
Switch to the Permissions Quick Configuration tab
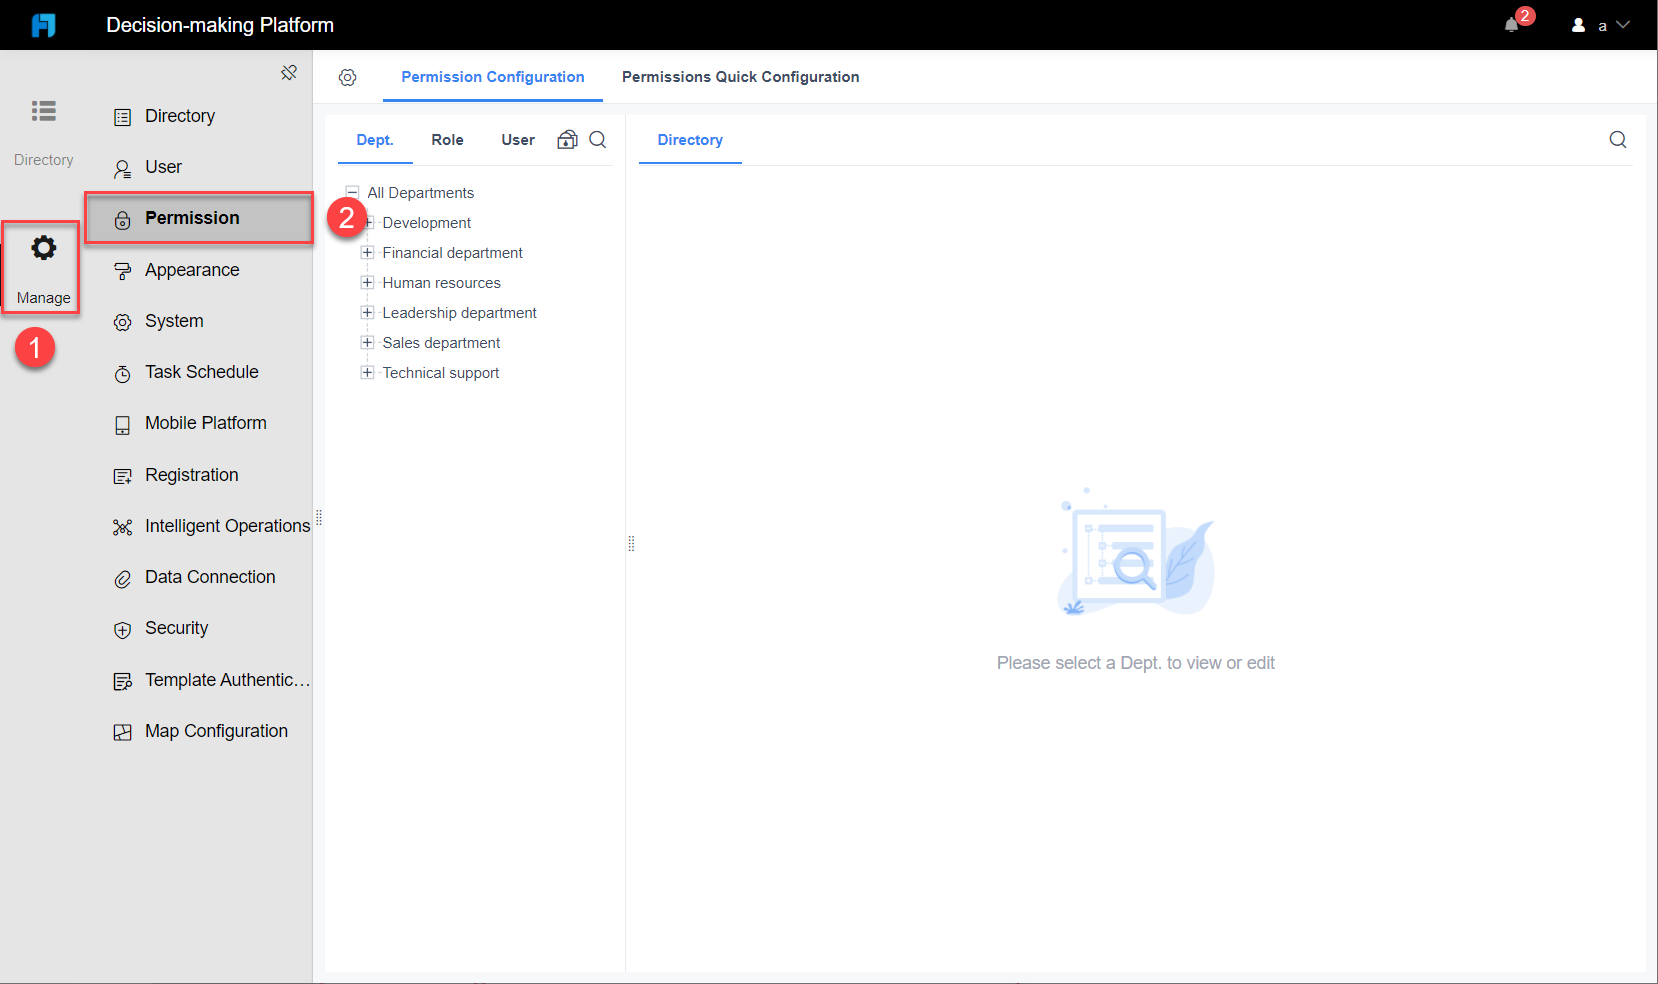tap(740, 77)
